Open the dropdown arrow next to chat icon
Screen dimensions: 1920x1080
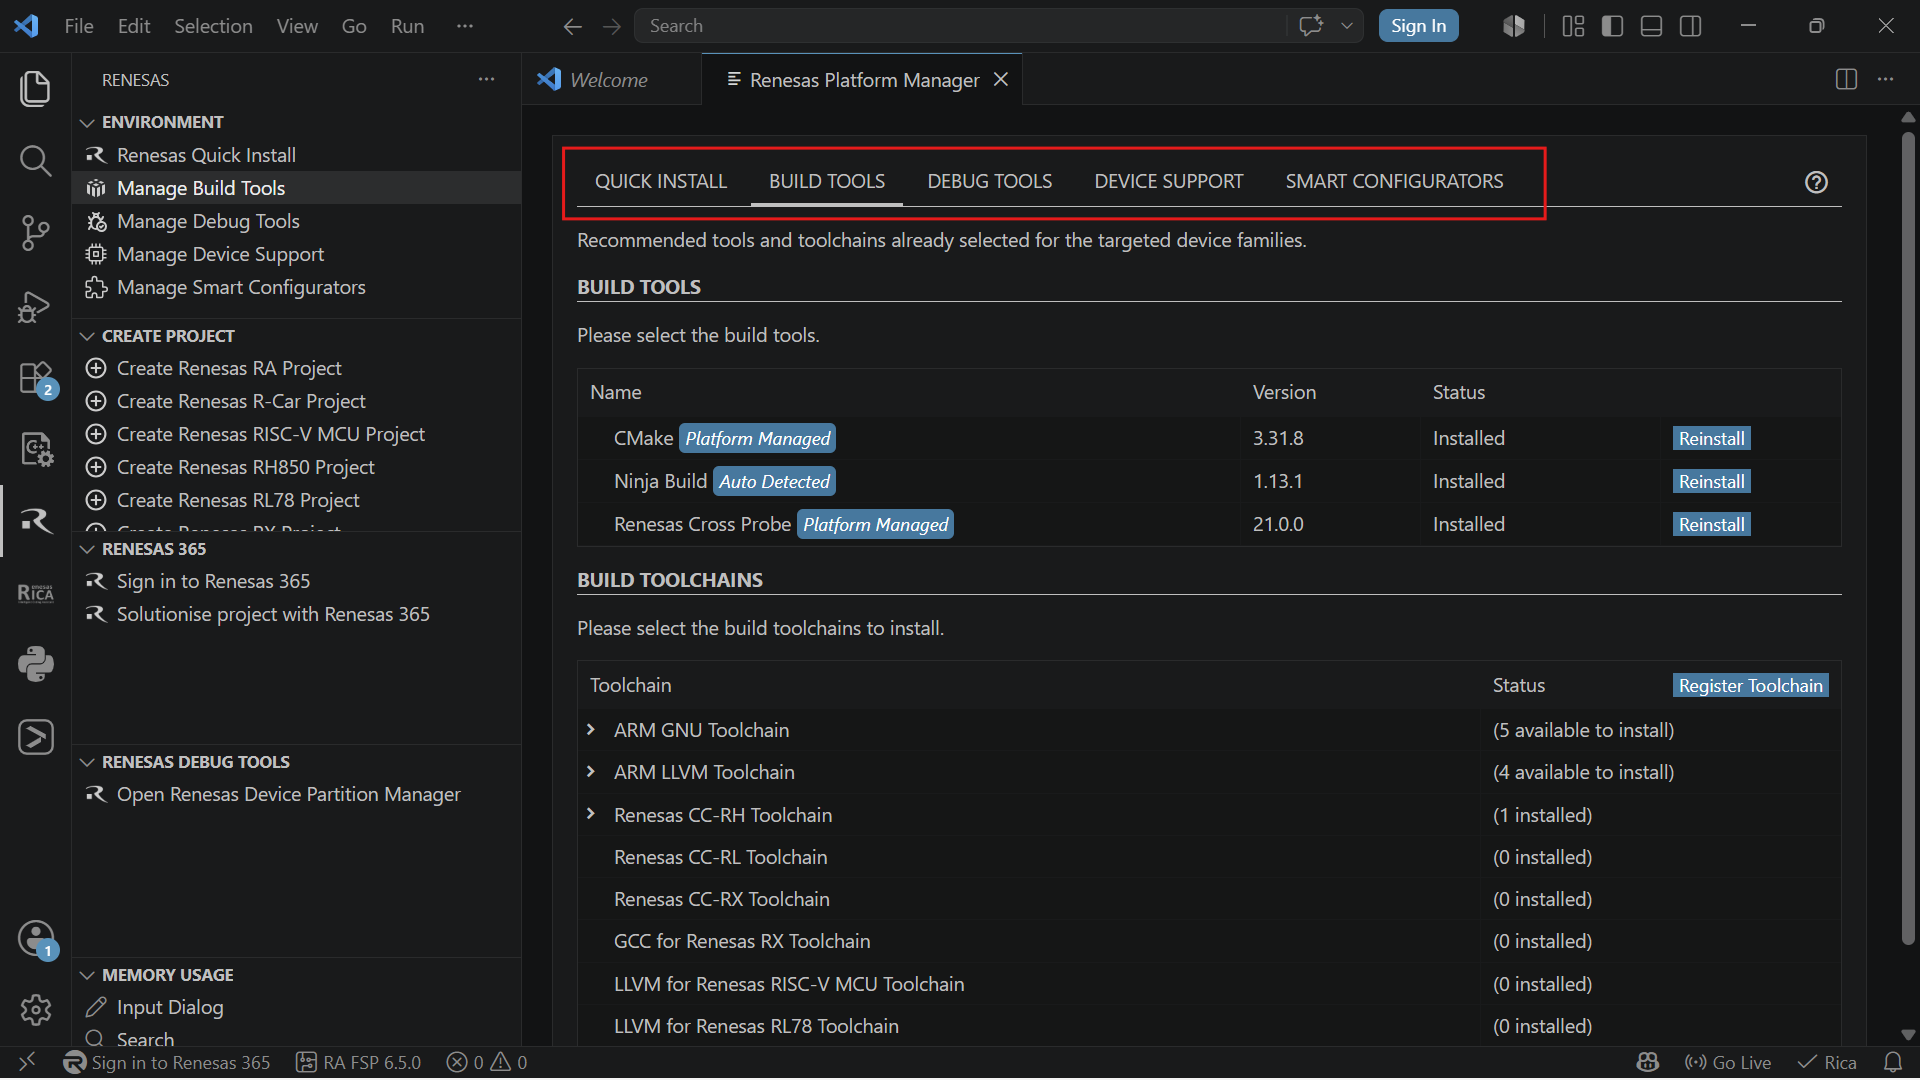[1347, 26]
